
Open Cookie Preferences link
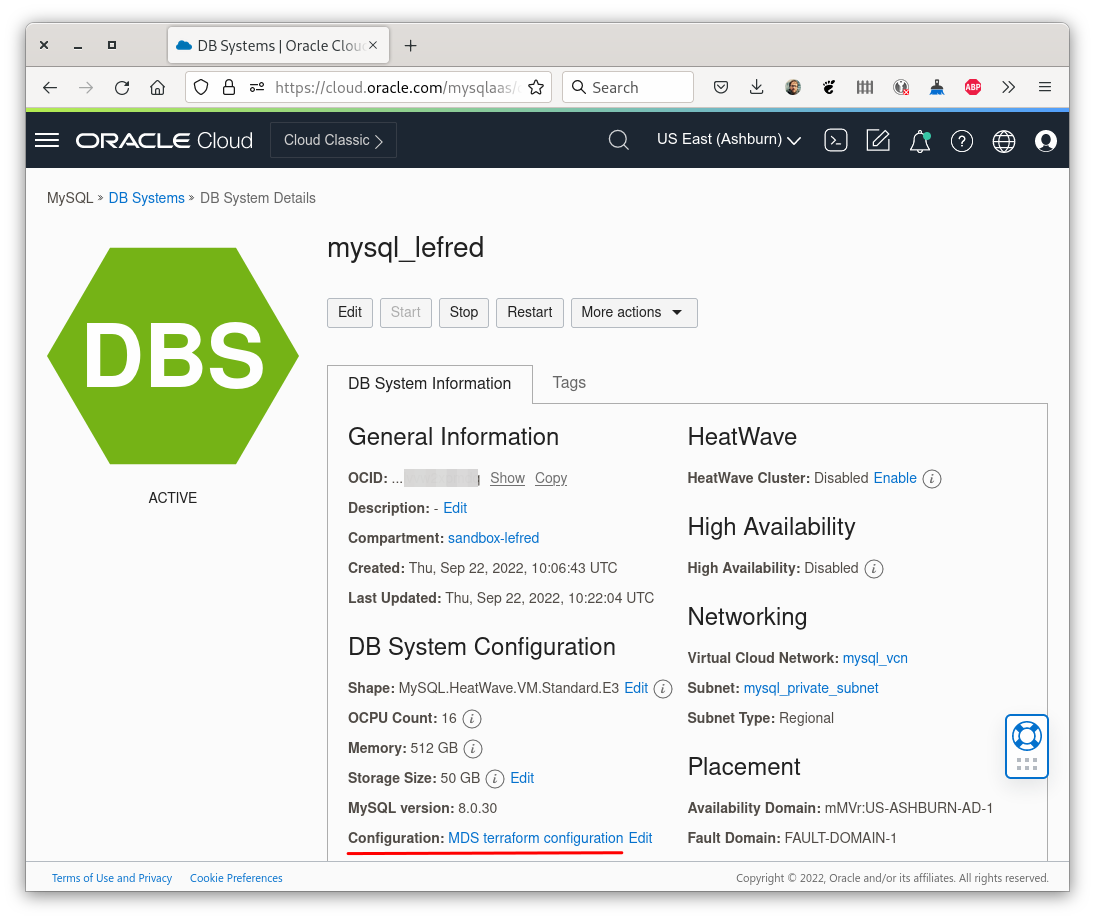236,878
